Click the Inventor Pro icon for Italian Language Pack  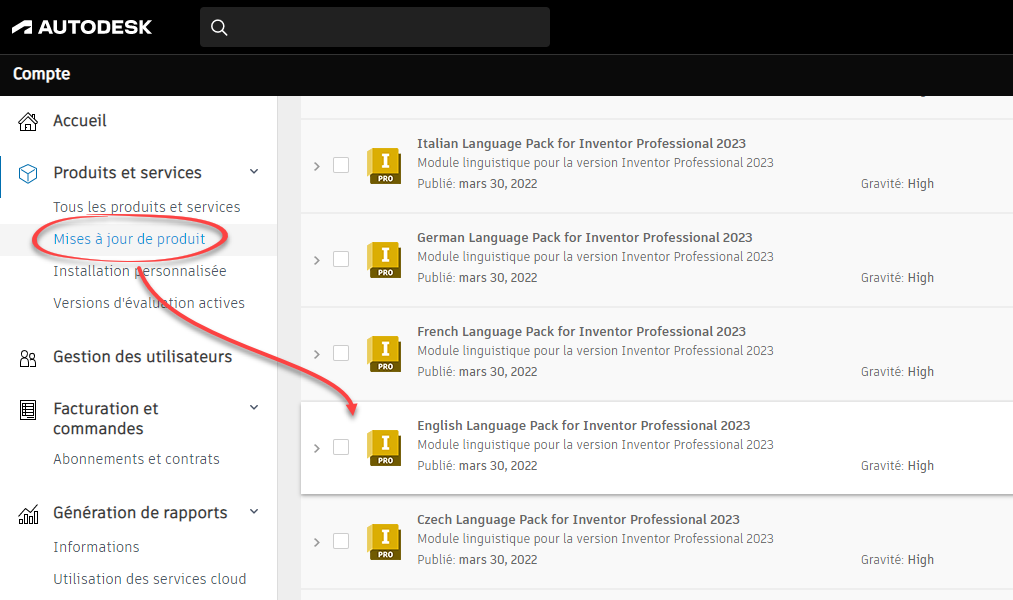(384, 165)
